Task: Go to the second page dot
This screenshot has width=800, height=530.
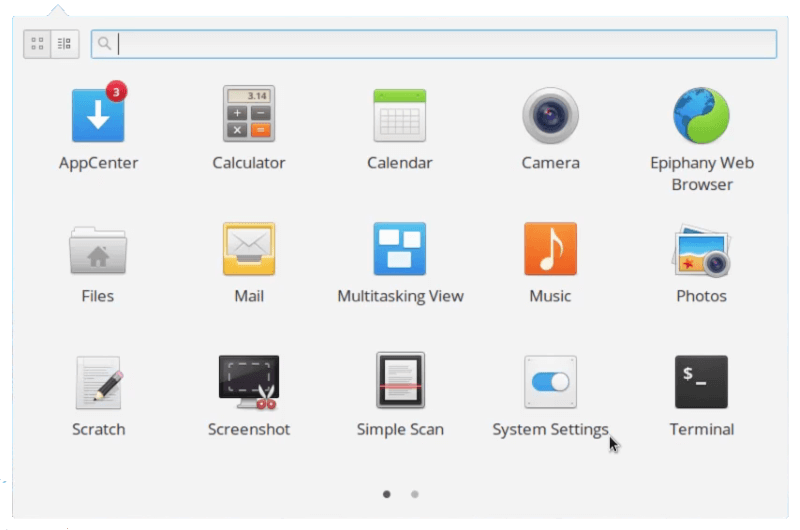Action: 415,494
